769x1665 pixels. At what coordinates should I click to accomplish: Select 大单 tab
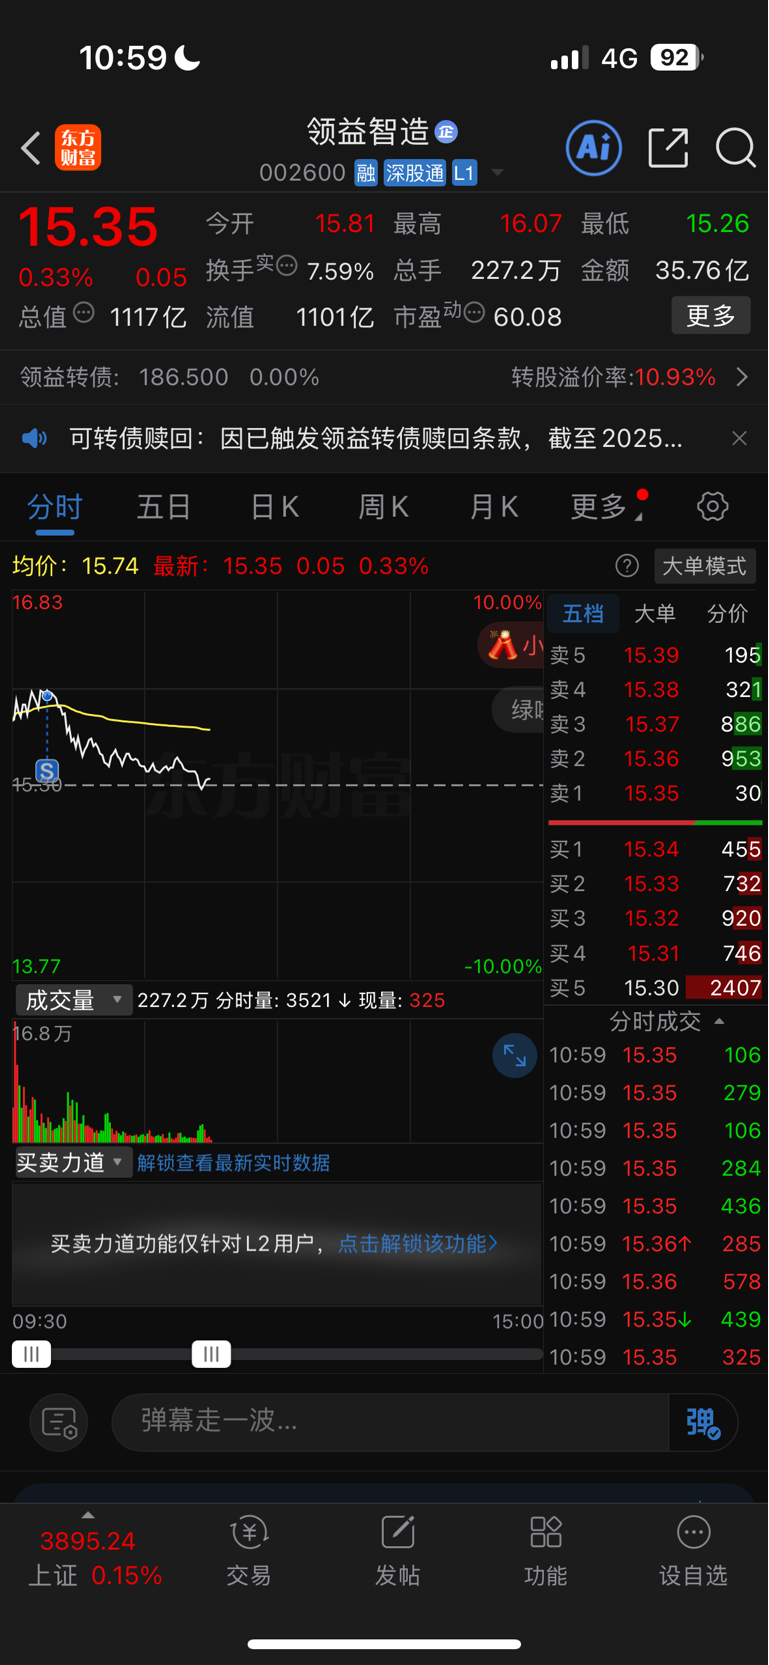[655, 613]
